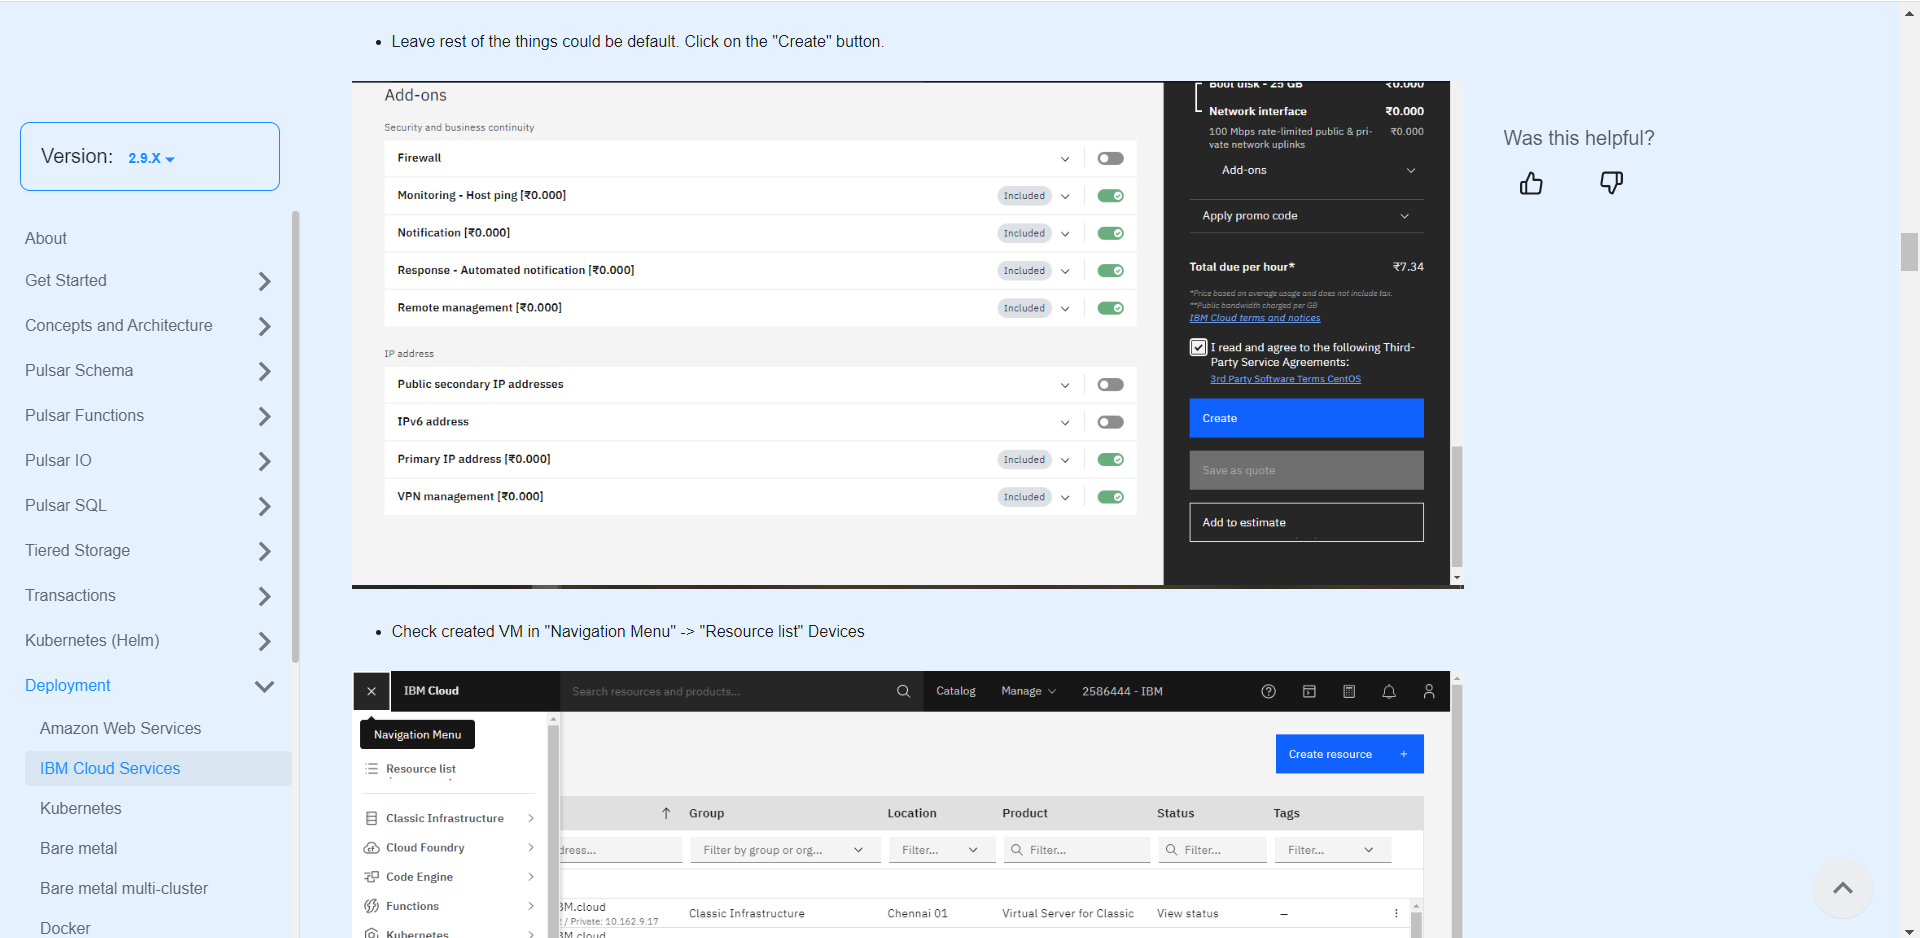Expand the Pulsar IO section

point(264,461)
